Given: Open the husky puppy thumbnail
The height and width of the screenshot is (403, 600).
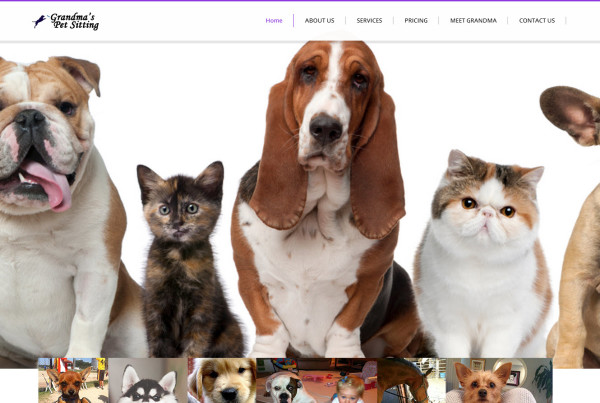Looking at the screenshot, I should click(x=149, y=381).
